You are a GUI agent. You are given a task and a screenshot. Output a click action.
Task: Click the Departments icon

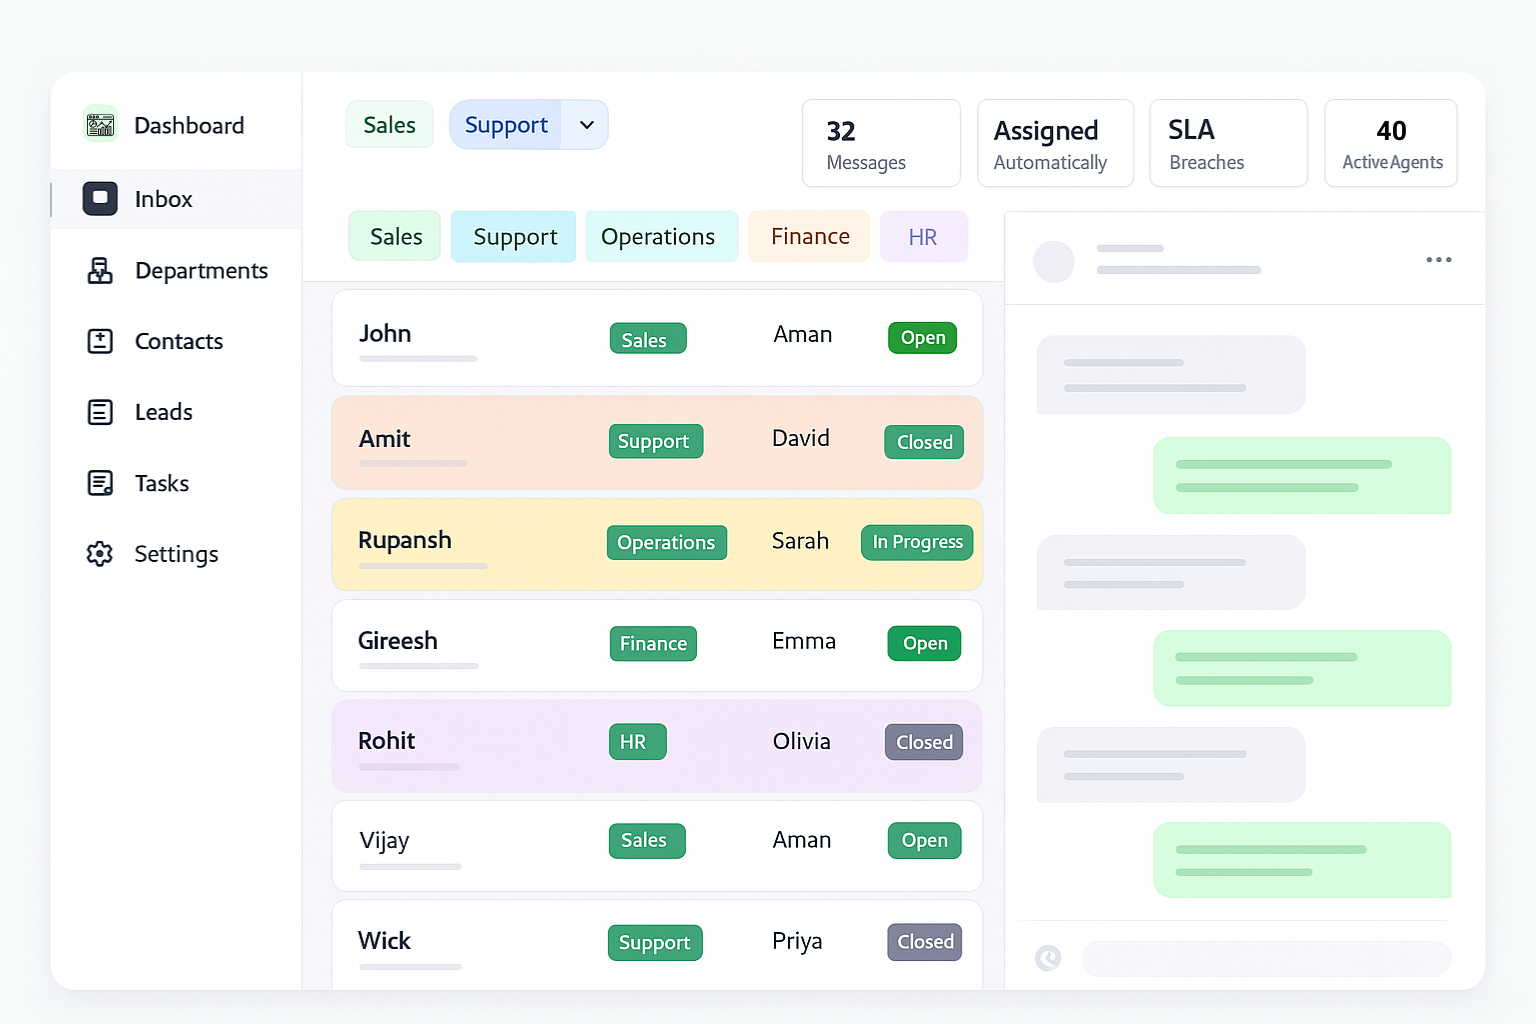tap(100, 270)
